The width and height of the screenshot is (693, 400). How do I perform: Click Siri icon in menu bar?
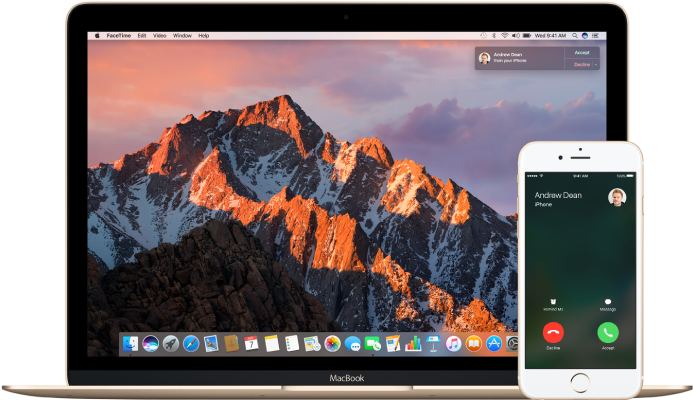click(585, 36)
